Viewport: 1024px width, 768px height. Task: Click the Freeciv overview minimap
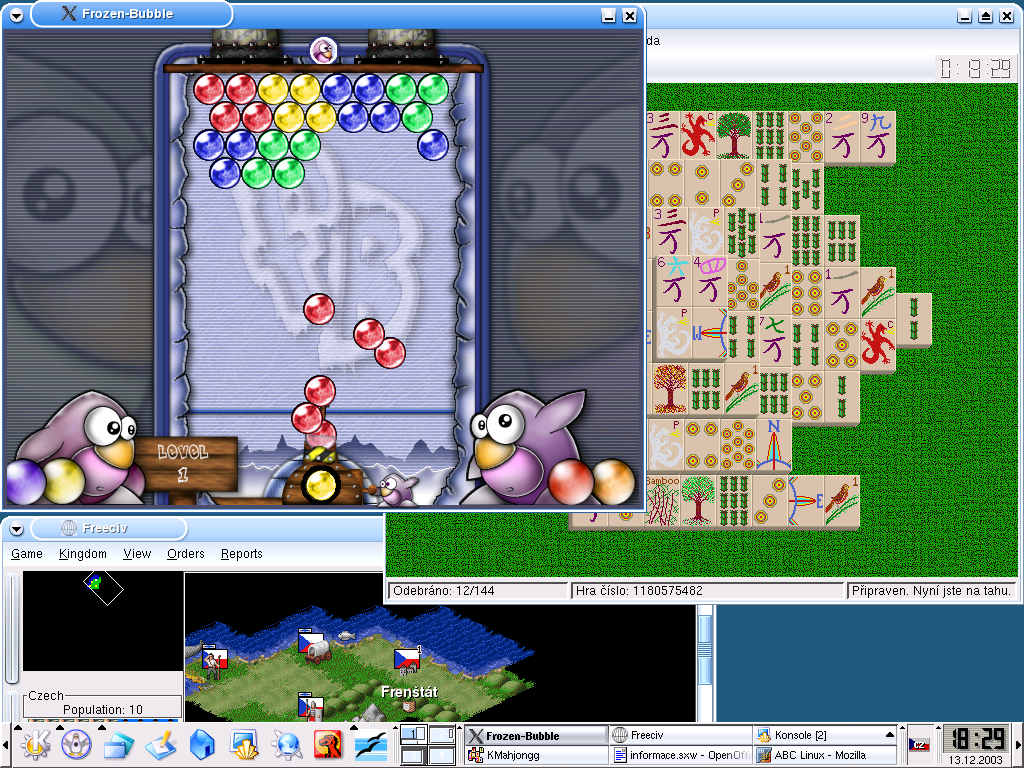tap(103, 621)
